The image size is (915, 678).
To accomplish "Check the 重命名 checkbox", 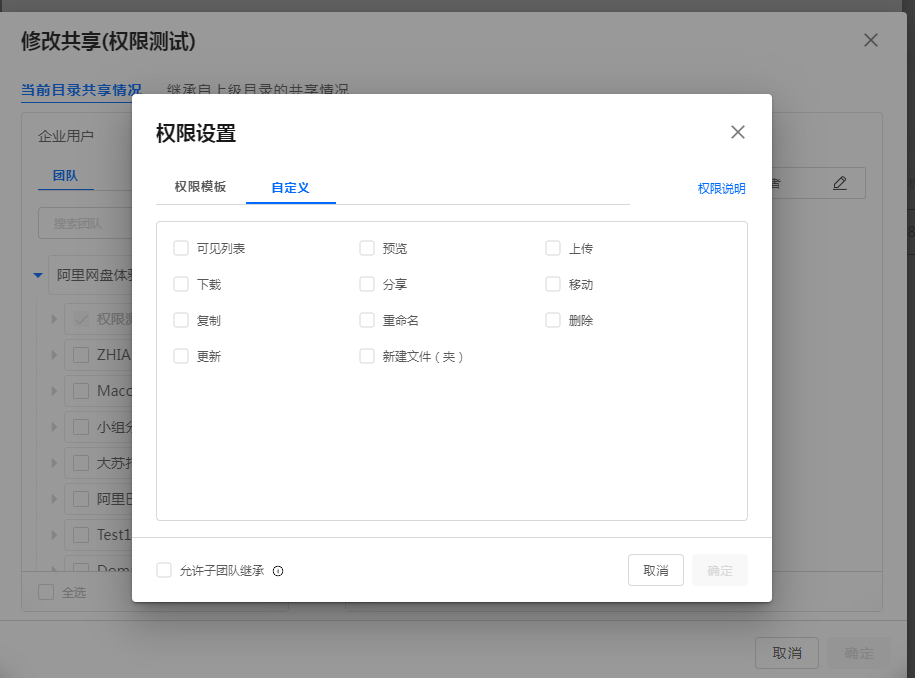I will click(367, 320).
